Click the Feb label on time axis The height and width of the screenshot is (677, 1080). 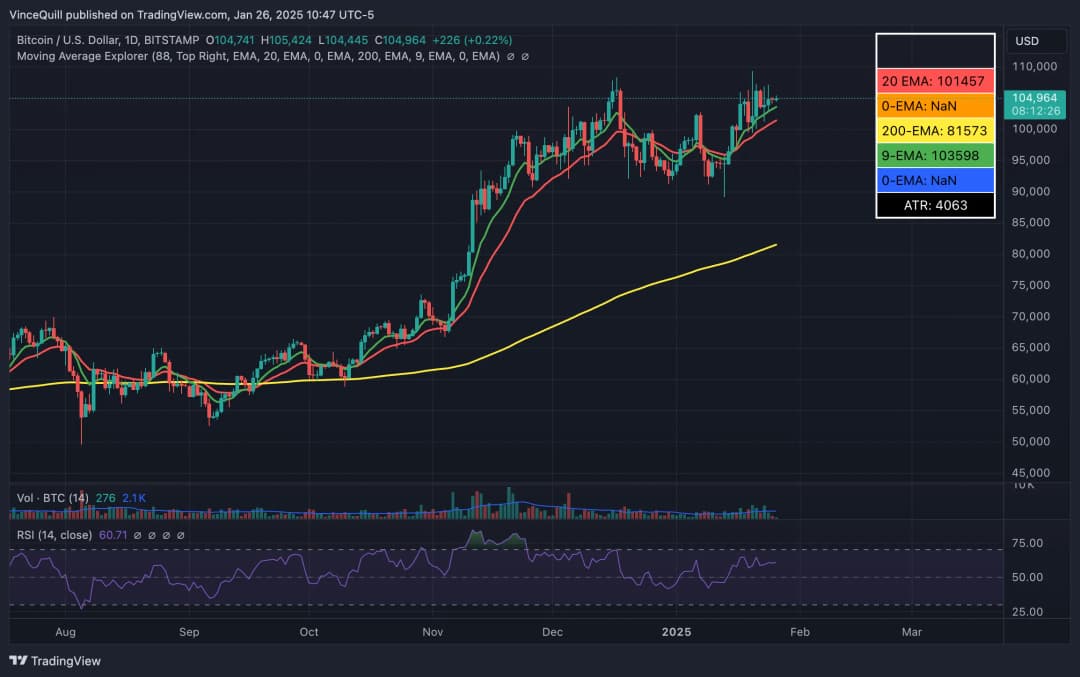pyautogui.click(x=799, y=632)
